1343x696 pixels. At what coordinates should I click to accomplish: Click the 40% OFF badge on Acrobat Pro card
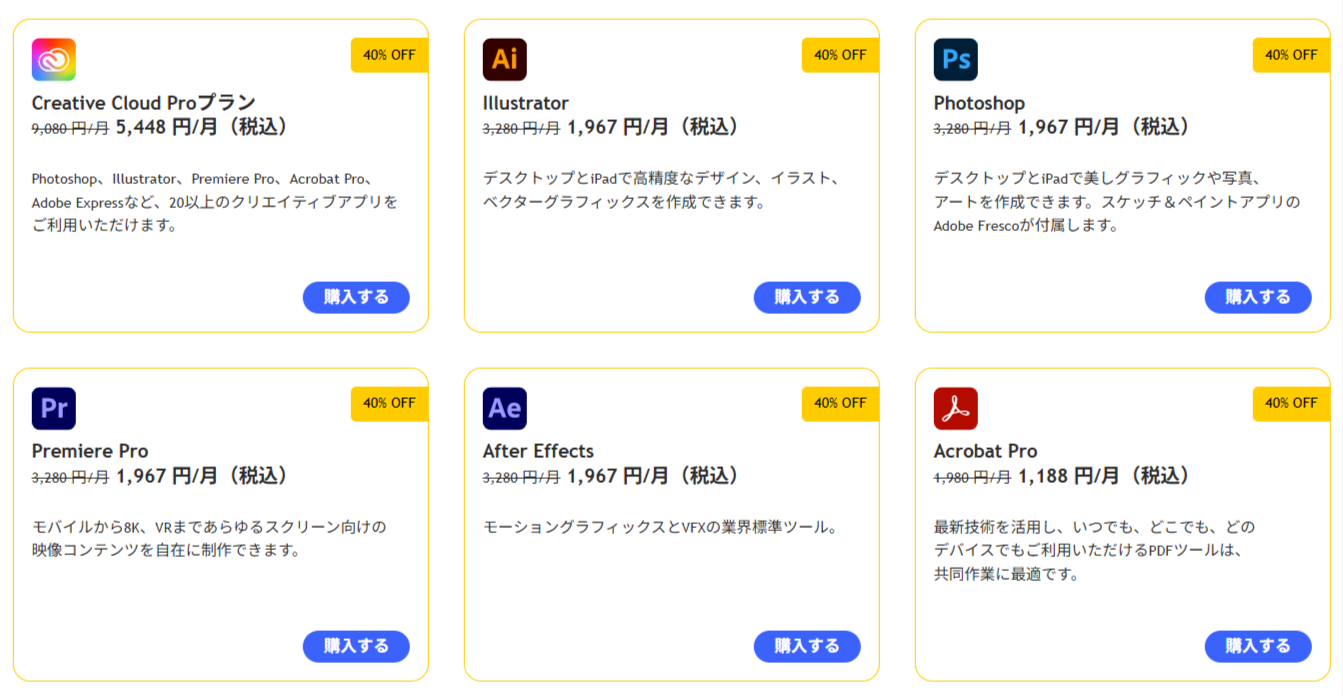coord(1292,403)
